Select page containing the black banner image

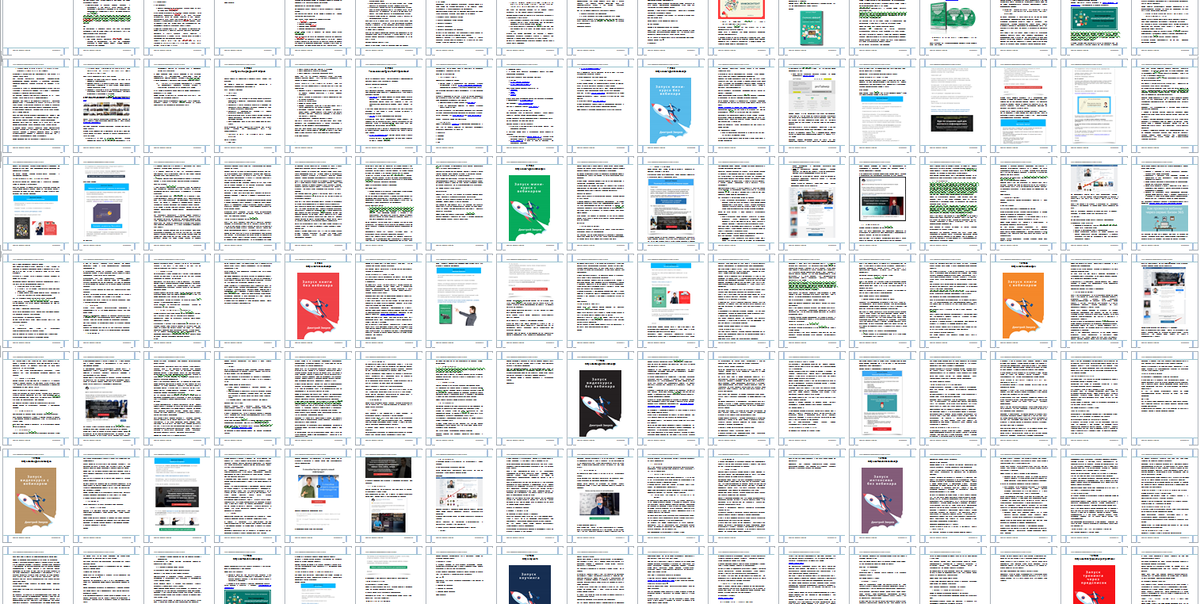pyautogui.click(x=952, y=105)
